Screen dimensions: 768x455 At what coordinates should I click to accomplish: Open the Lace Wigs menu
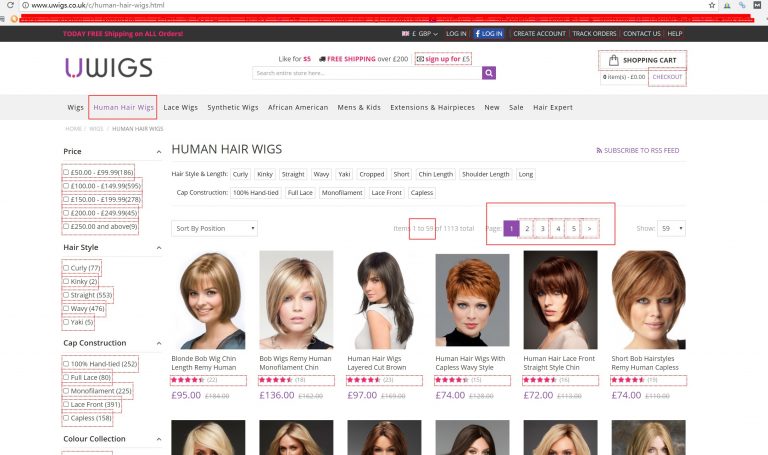(x=181, y=107)
